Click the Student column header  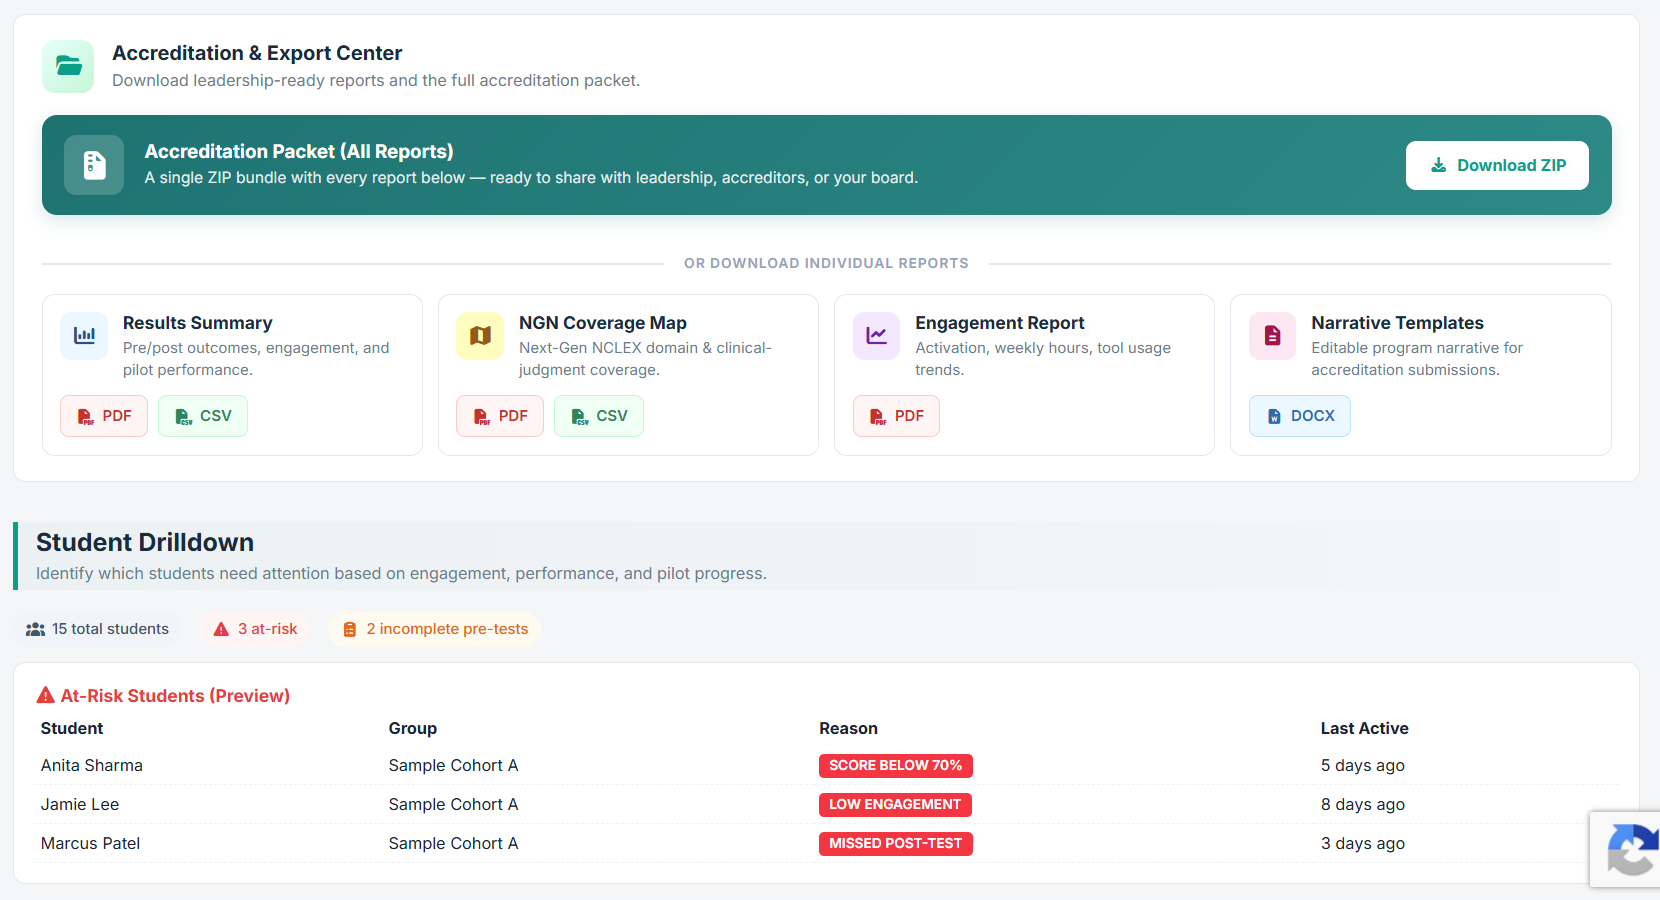72,728
